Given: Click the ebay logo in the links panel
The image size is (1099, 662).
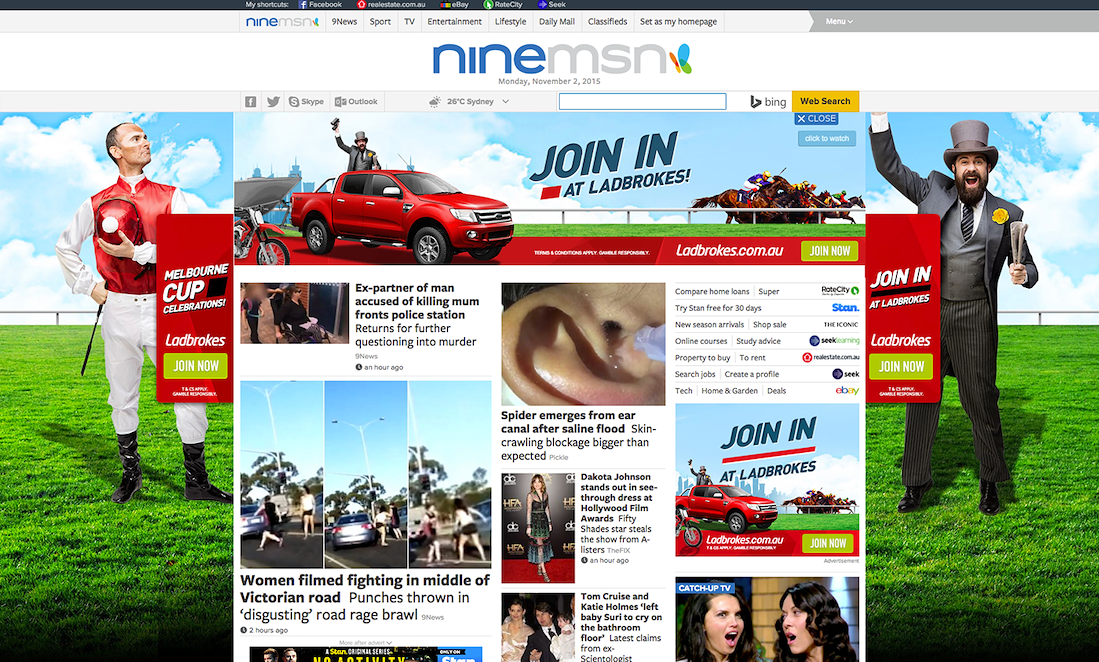Looking at the screenshot, I should [x=847, y=390].
